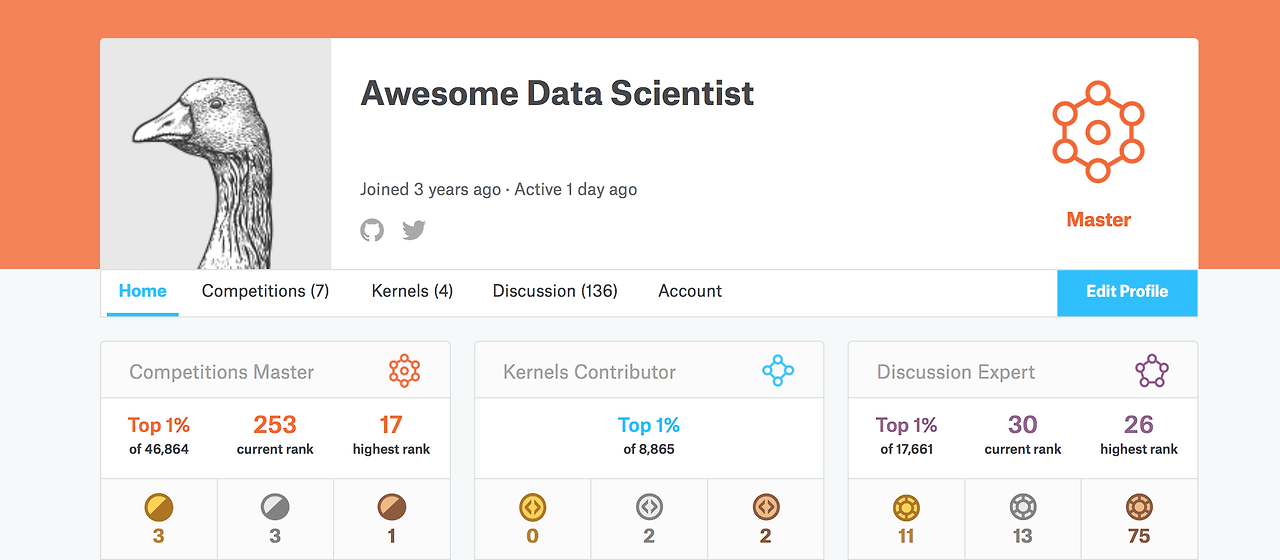Click the goose profile picture
The image size is (1280, 560).
pos(215,155)
